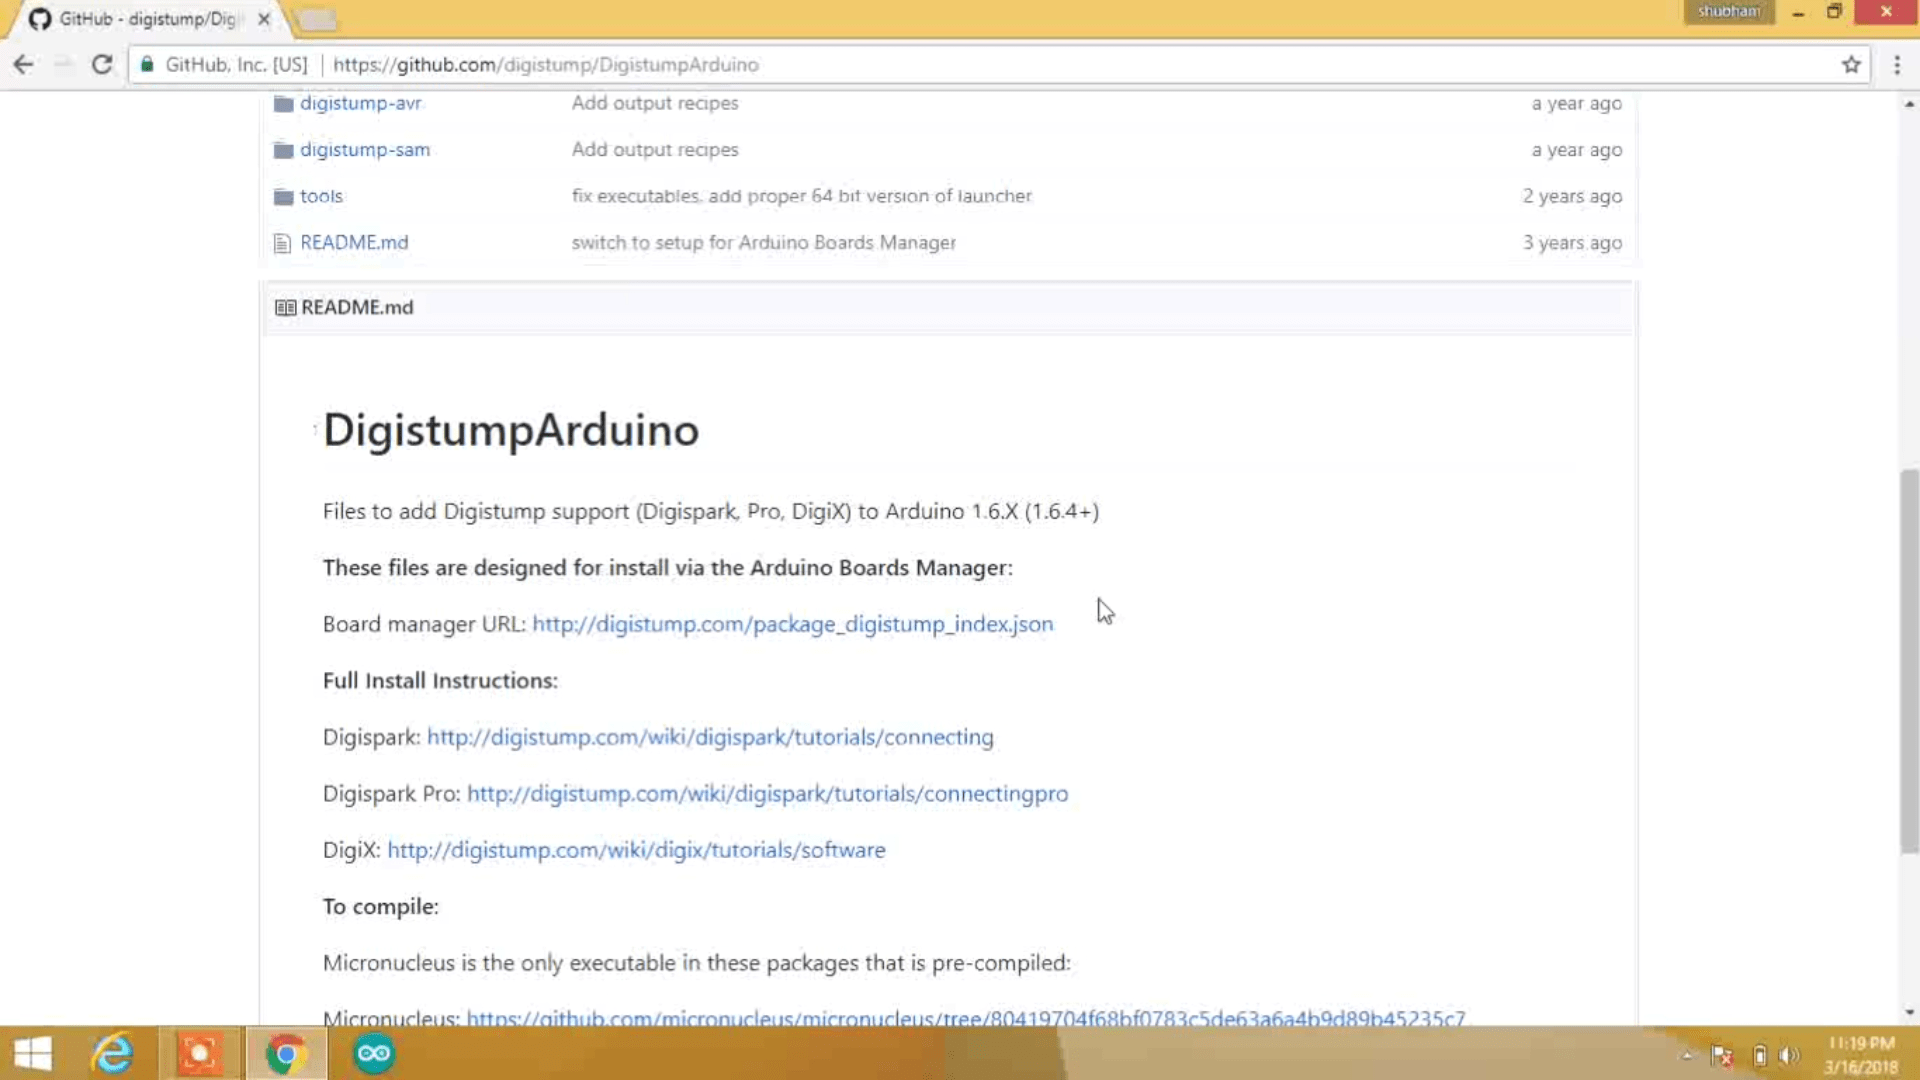Screen dimensions: 1920x1080
Task: Open the Arduino IDE from the taskbar
Action: [374, 1054]
